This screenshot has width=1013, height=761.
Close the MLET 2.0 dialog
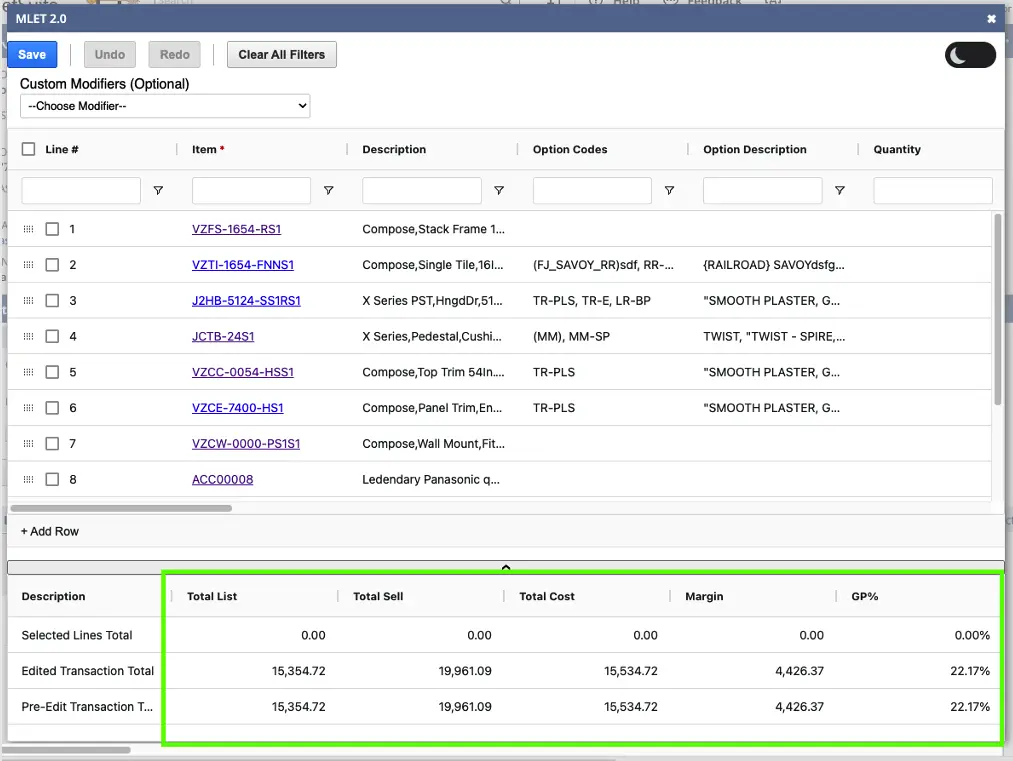pos(991,19)
